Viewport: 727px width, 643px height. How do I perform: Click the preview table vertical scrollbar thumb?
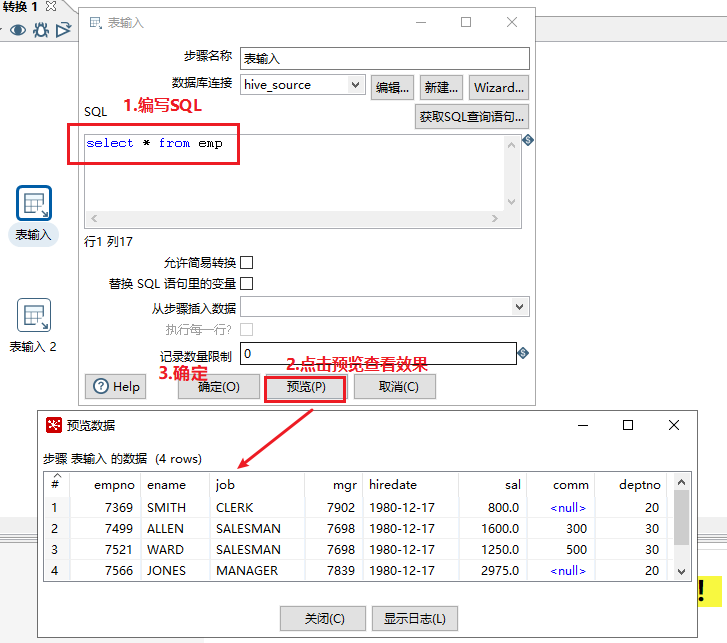coord(681,517)
